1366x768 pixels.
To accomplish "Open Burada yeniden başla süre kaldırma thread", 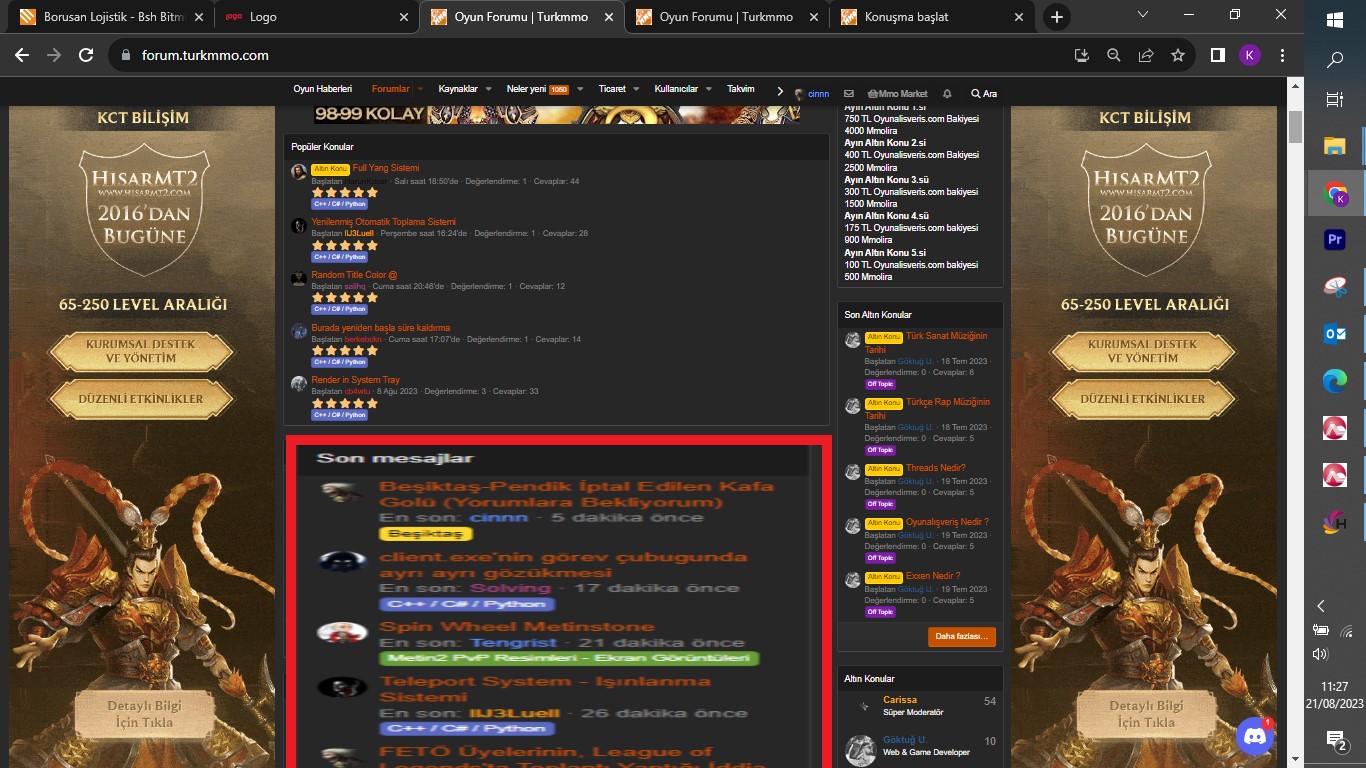I will click(380, 328).
